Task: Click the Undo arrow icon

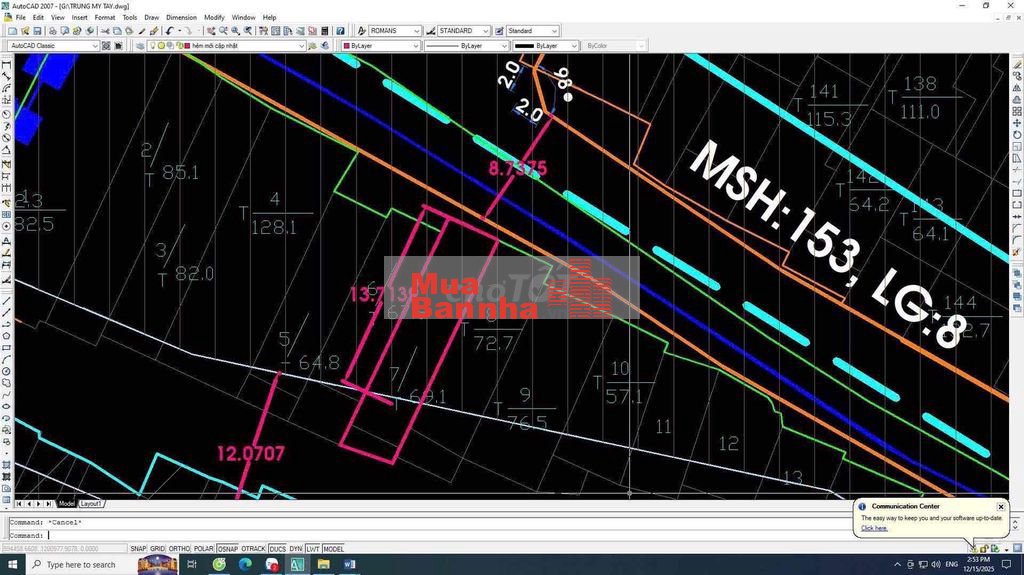Action: click(x=170, y=31)
